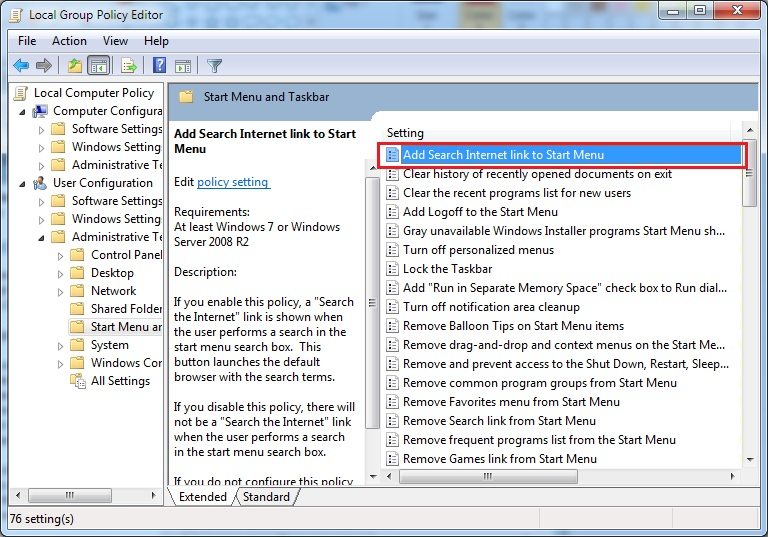Click settings list horizontal scrollbar thumb

tap(488, 476)
